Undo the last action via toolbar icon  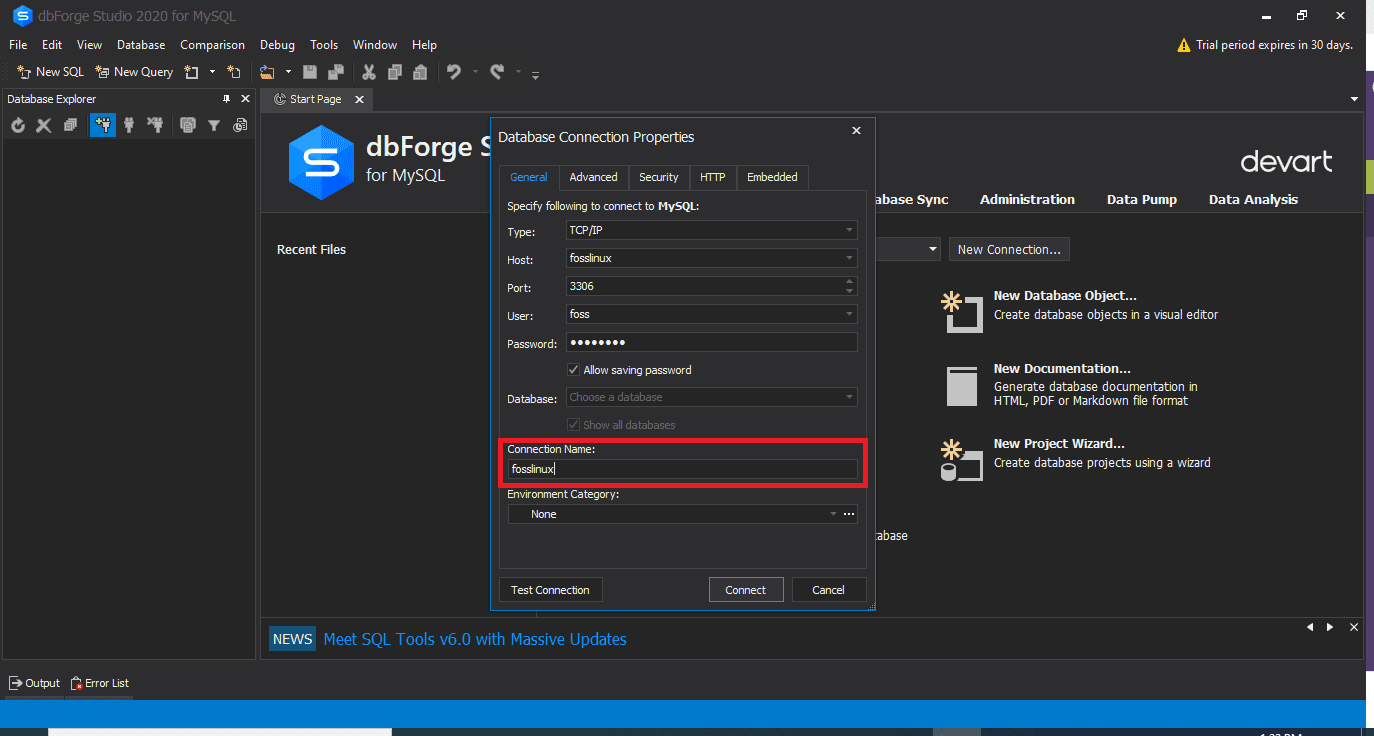pos(456,71)
